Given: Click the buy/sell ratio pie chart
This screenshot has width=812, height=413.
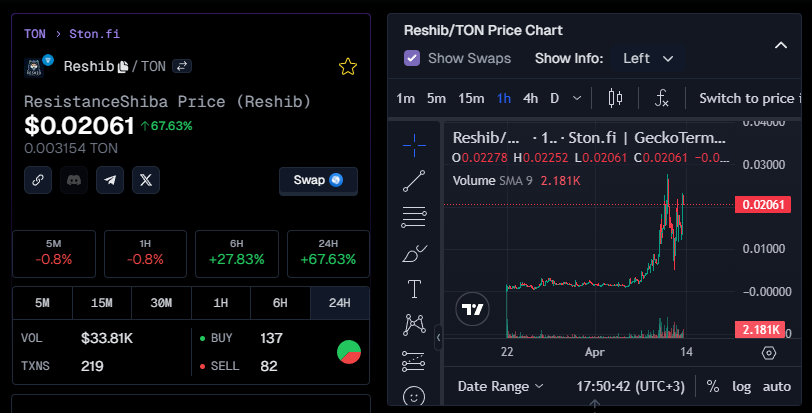Looking at the screenshot, I should pos(349,352).
